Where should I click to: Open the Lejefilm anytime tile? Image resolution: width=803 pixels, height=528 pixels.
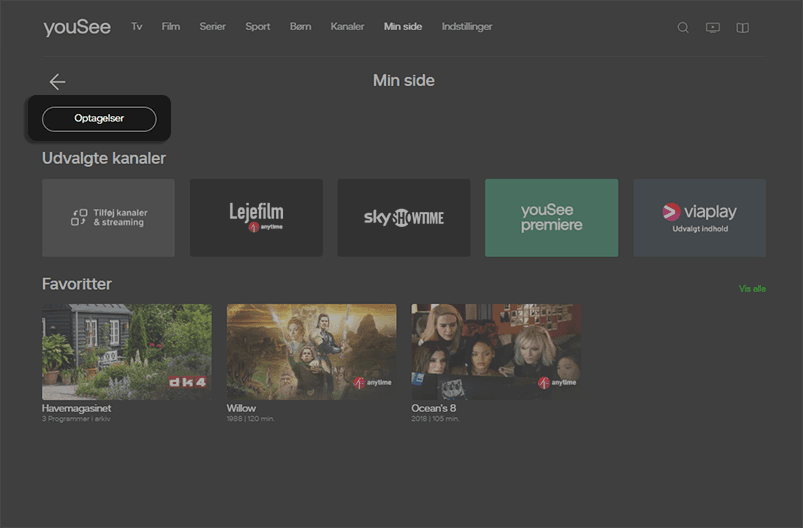[256, 218]
